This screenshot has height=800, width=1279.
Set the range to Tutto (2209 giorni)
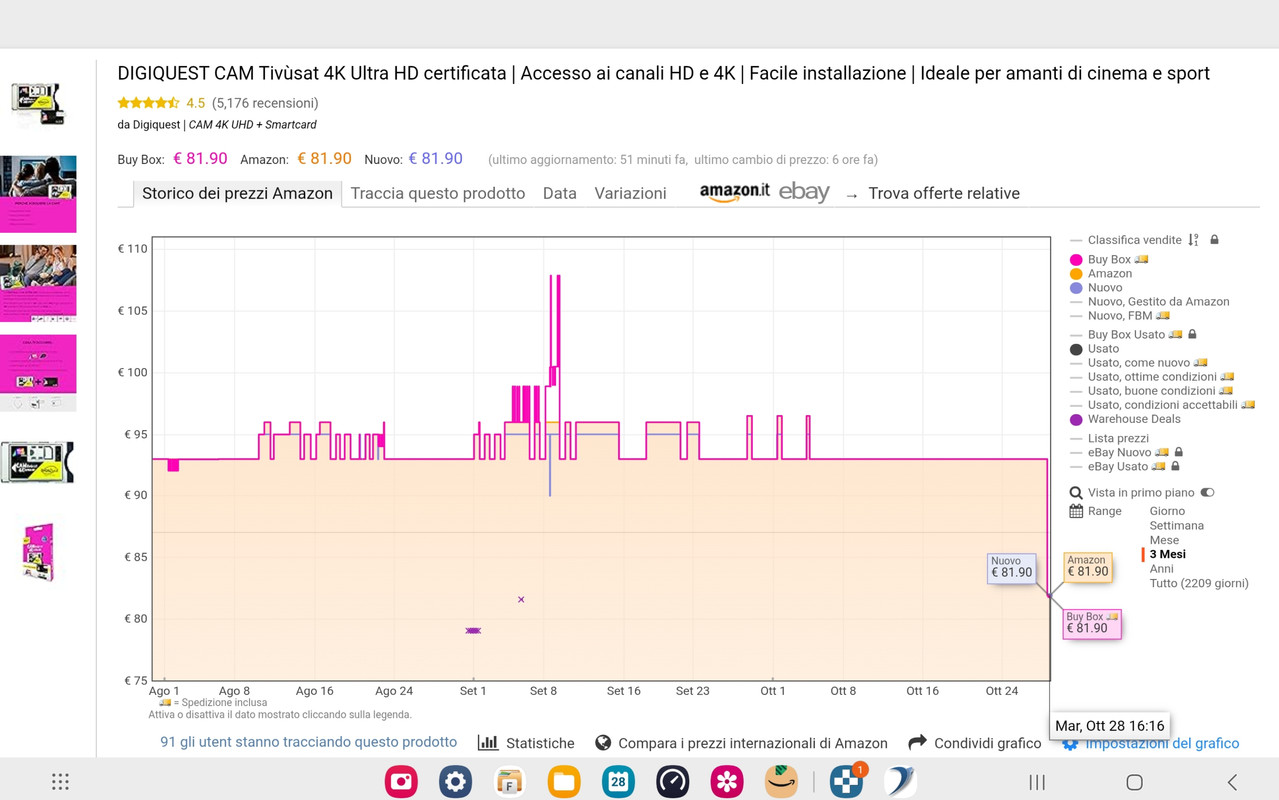[1199, 583]
